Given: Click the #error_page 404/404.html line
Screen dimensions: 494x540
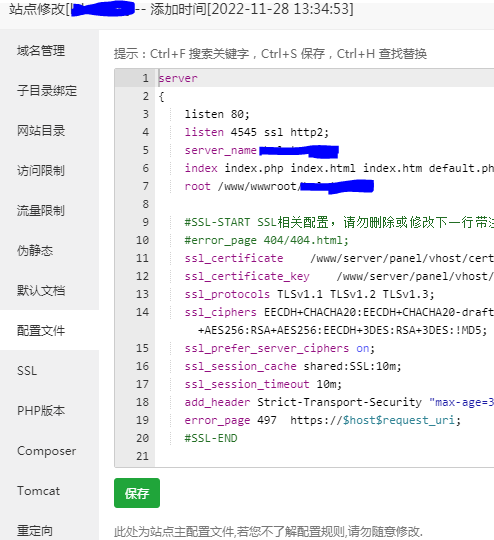Looking at the screenshot, I should 267,240.
